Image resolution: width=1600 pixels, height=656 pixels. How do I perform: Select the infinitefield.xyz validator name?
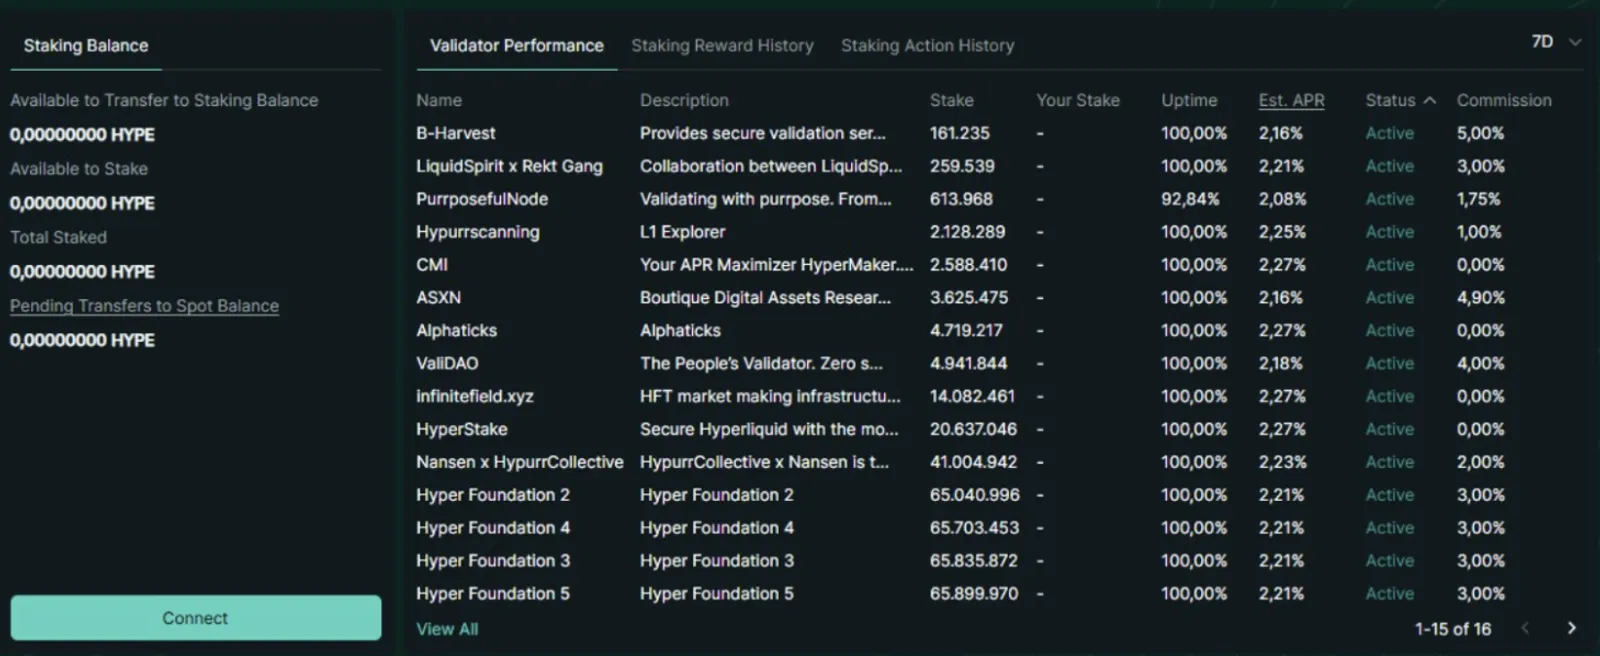(475, 397)
